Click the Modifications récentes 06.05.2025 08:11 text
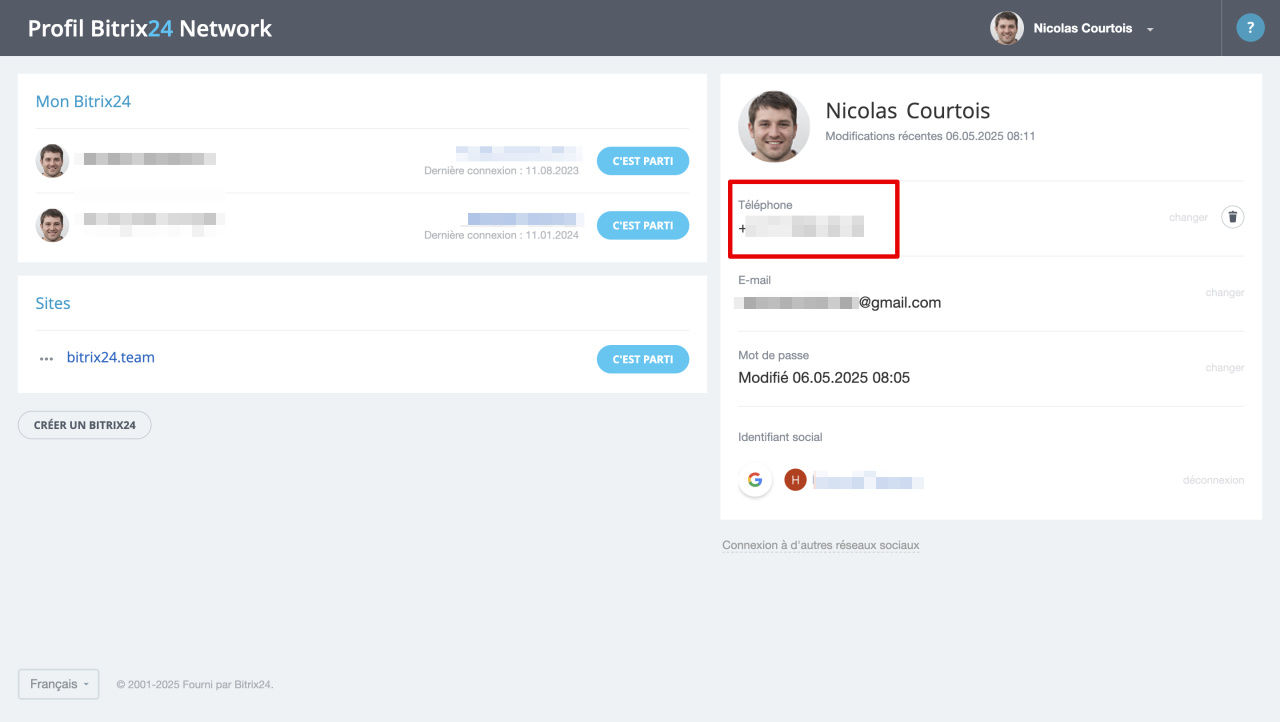The image size is (1280, 722). point(930,136)
